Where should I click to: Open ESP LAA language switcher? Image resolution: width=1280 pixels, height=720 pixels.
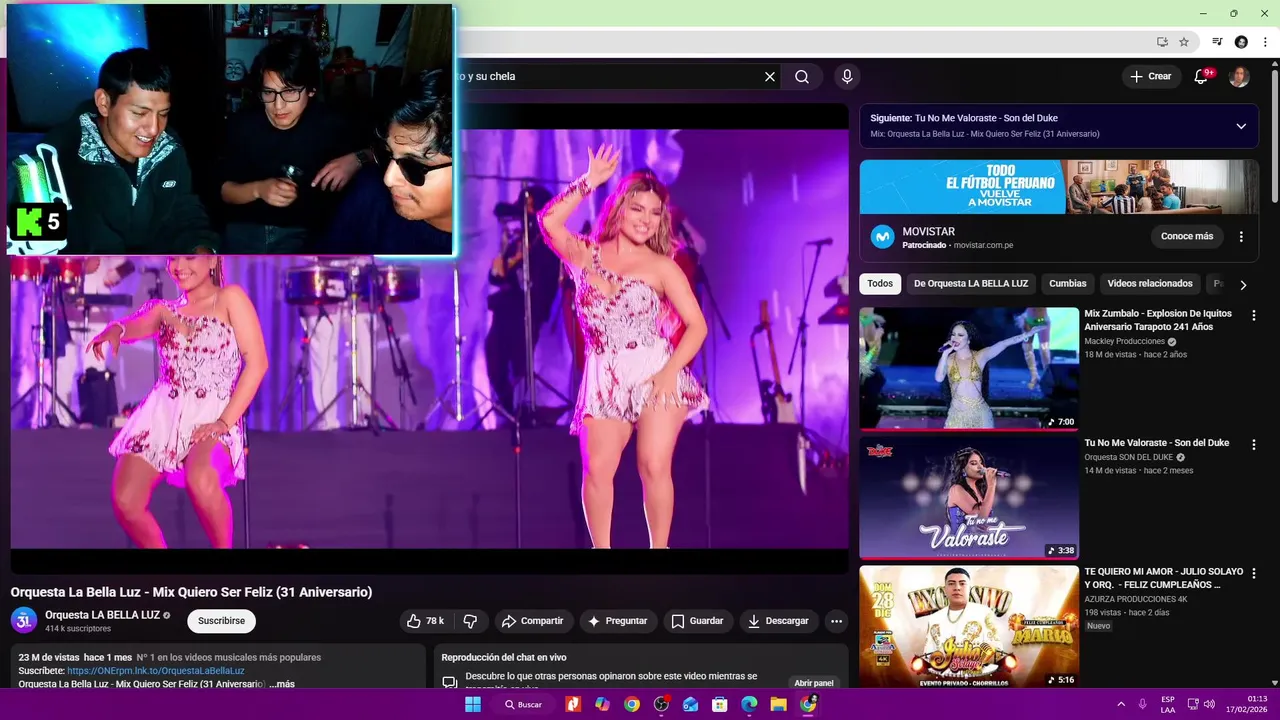[x=1168, y=704]
